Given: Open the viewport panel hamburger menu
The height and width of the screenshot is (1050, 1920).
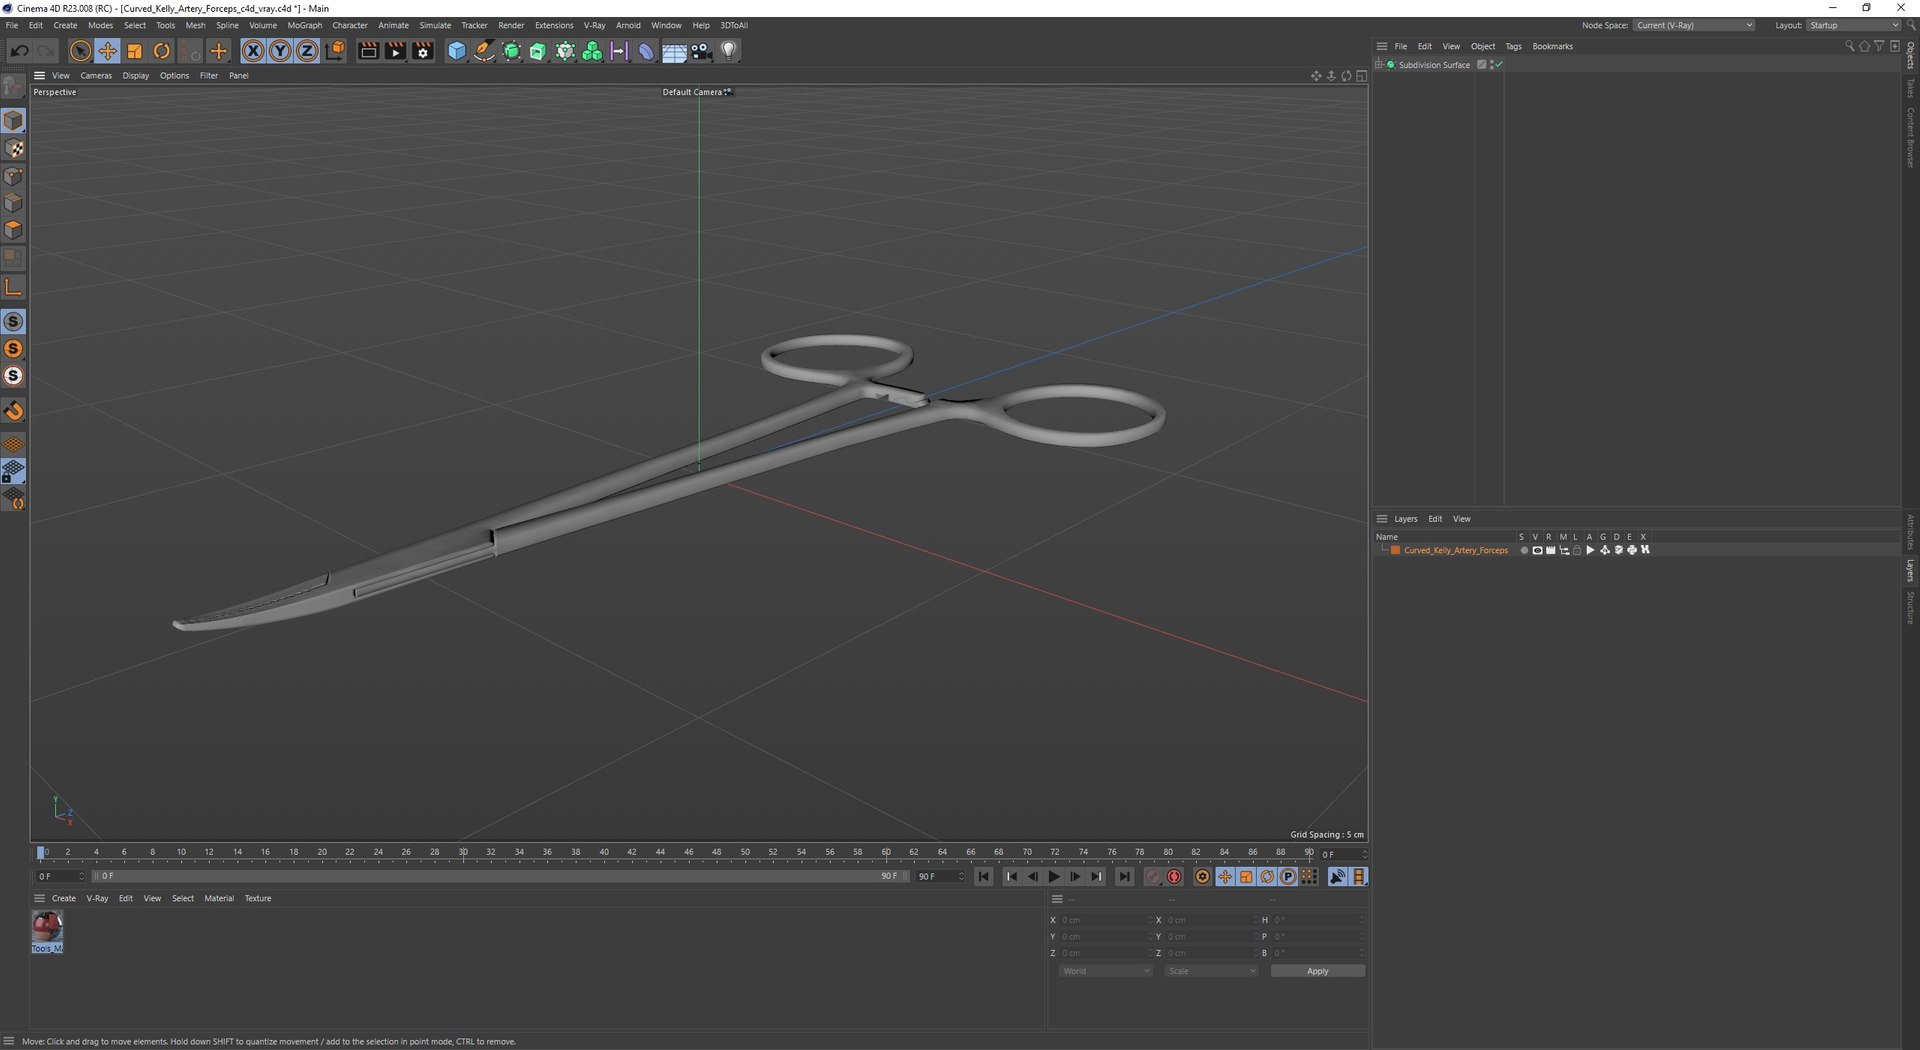Looking at the screenshot, I should [x=39, y=76].
